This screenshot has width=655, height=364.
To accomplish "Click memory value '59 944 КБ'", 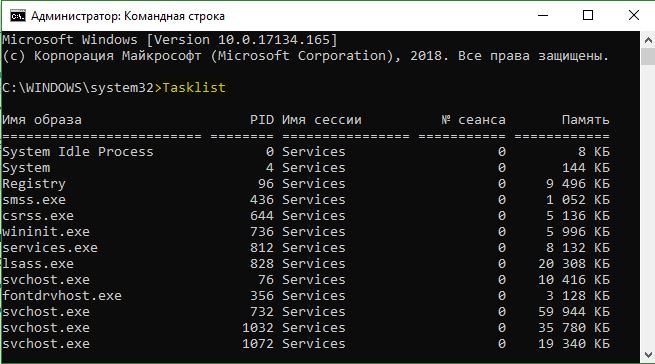I will [x=574, y=312].
